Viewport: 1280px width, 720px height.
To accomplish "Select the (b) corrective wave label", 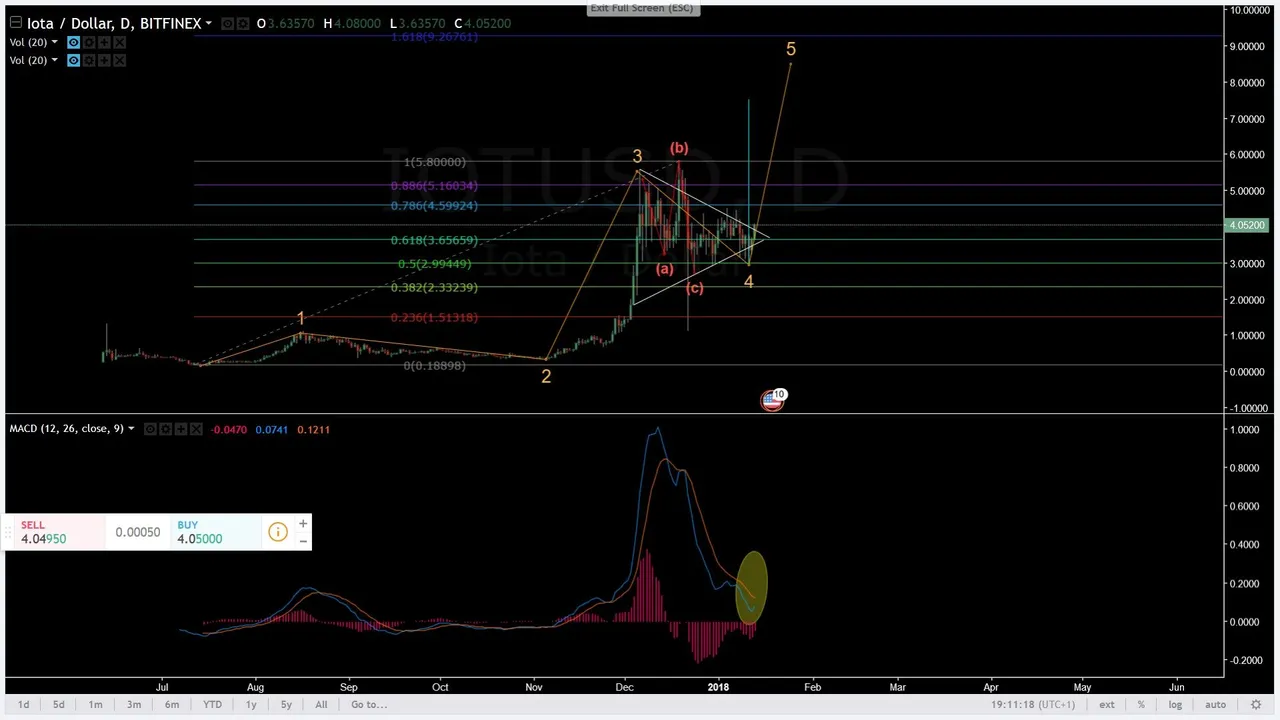I will 679,148.
